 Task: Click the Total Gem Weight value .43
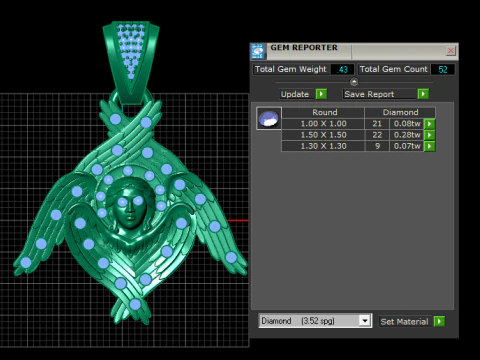pyautogui.click(x=342, y=69)
